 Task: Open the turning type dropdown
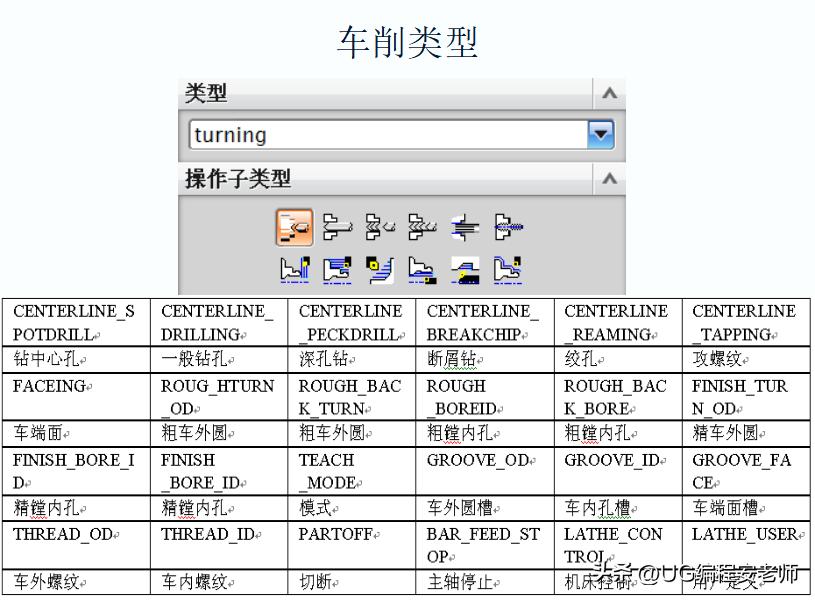click(x=601, y=134)
